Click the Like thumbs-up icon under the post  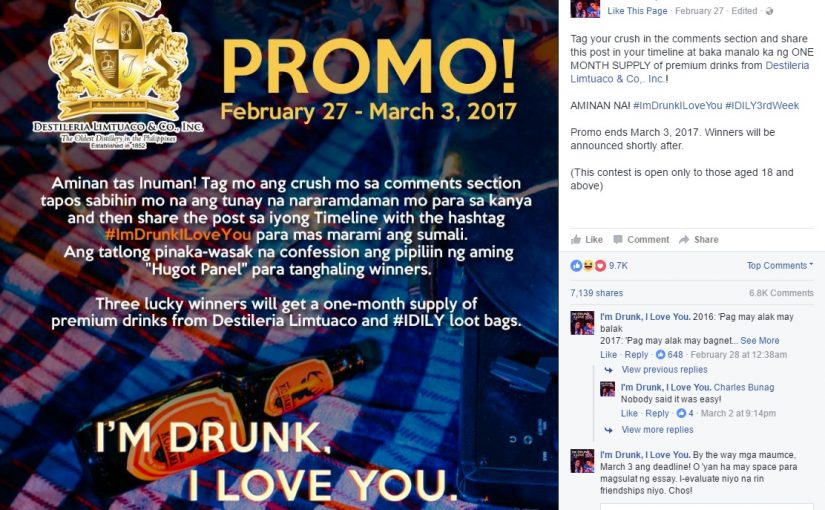click(576, 239)
